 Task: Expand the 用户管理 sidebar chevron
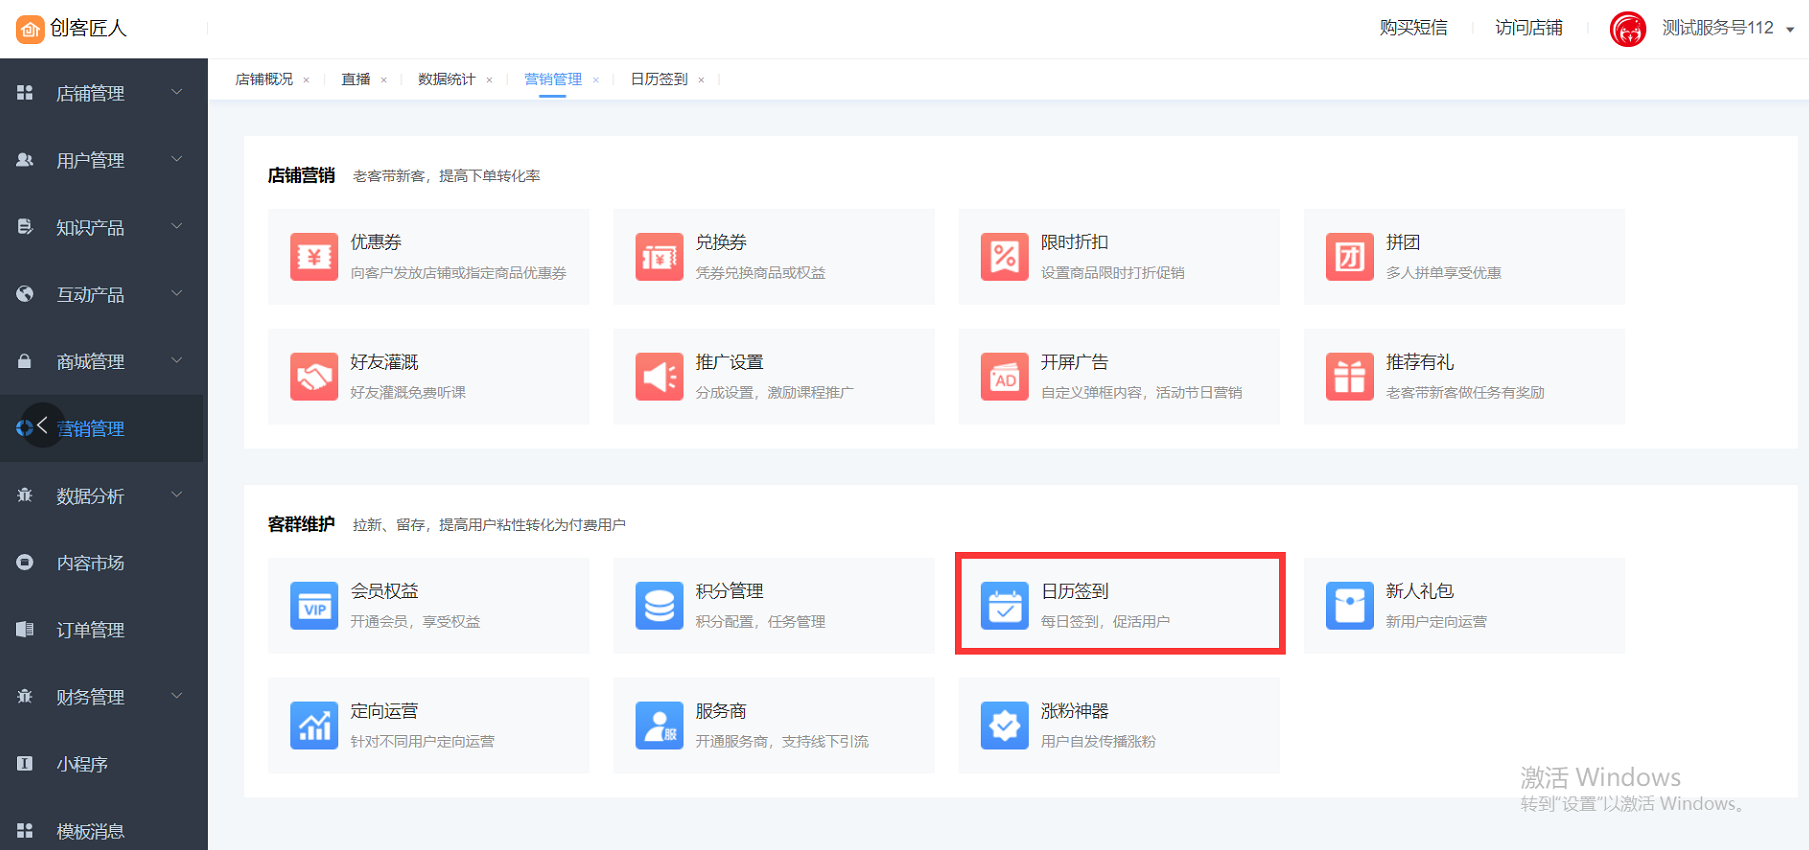pos(177,159)
